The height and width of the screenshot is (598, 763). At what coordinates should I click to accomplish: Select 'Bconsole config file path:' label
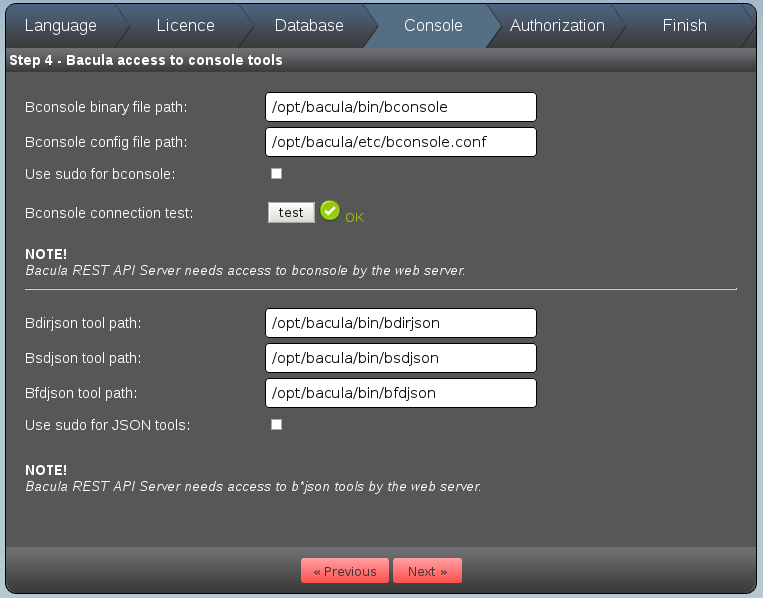point(106,142)
